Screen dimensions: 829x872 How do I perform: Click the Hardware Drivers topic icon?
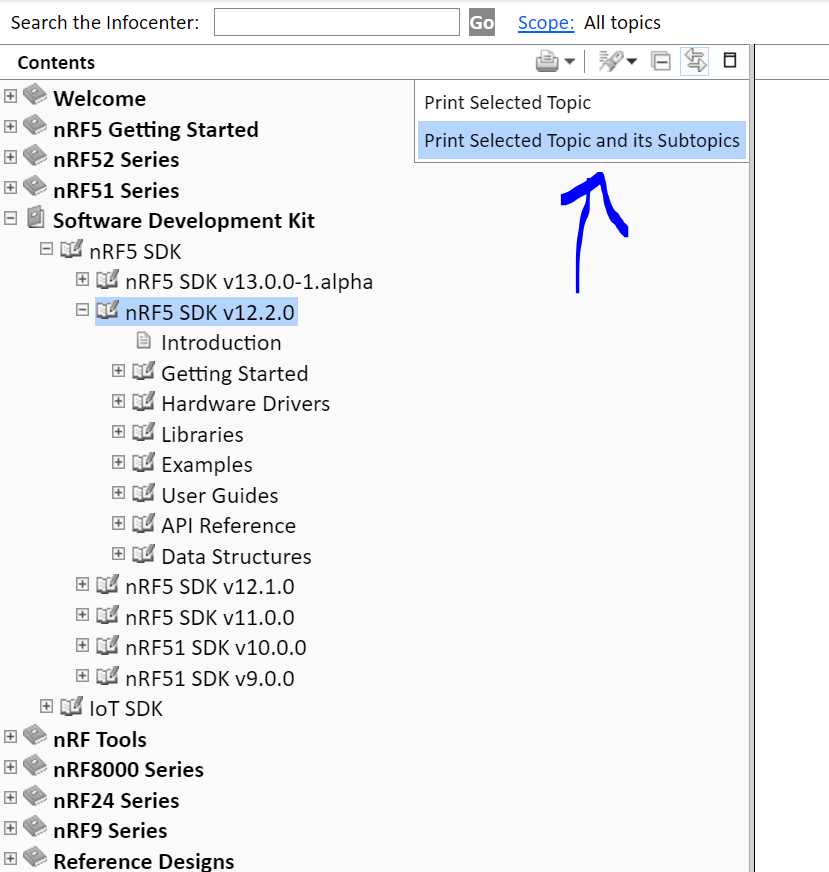(x=143, y=402)
